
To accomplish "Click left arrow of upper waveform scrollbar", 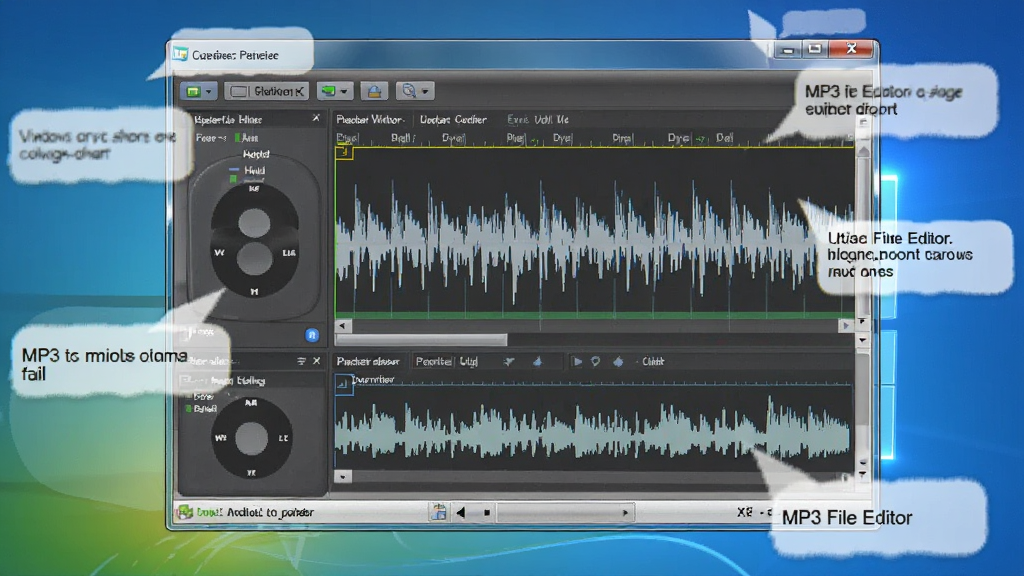I will point(342,325).
